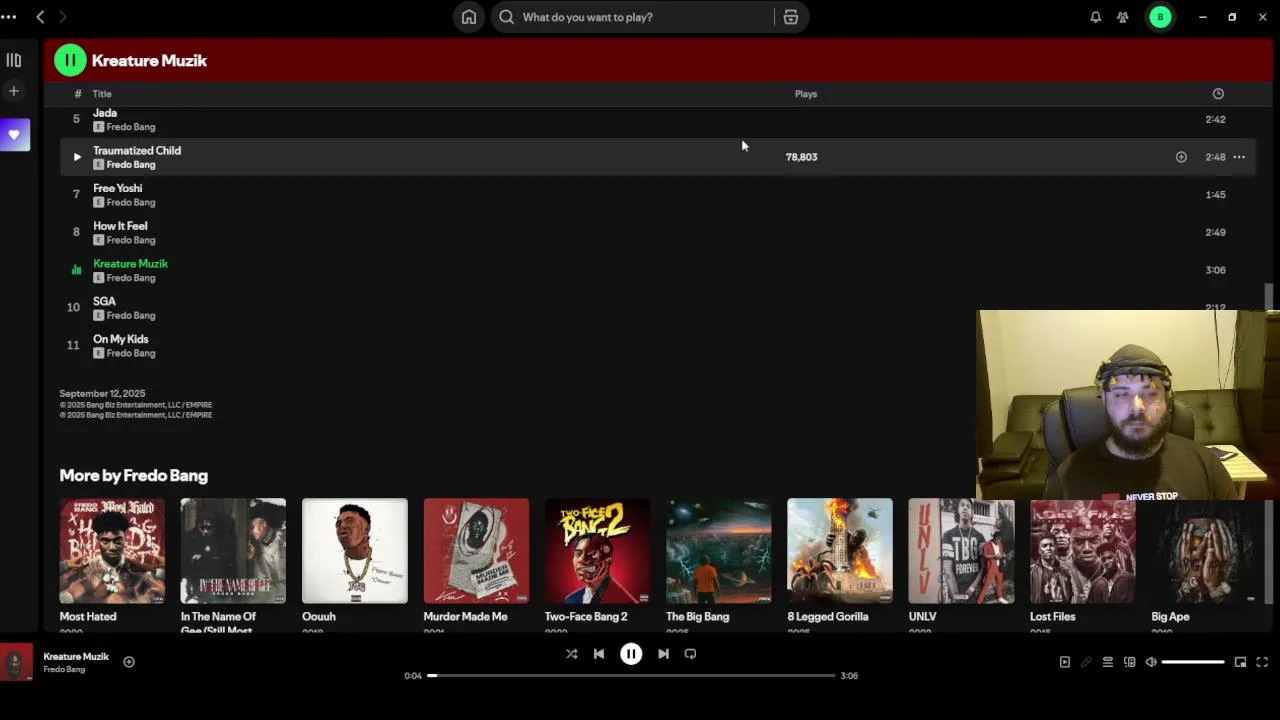Open the Most Hated album cover

click(x=112, y=551)
